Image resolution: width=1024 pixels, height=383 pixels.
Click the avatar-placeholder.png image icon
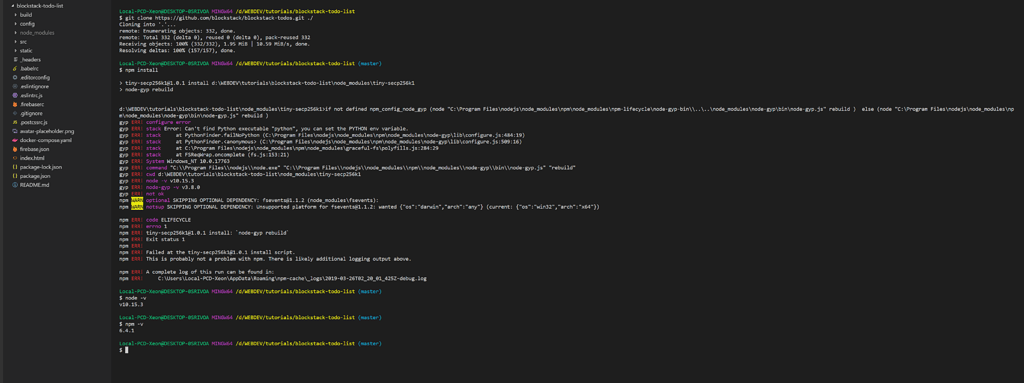(15, 131)
